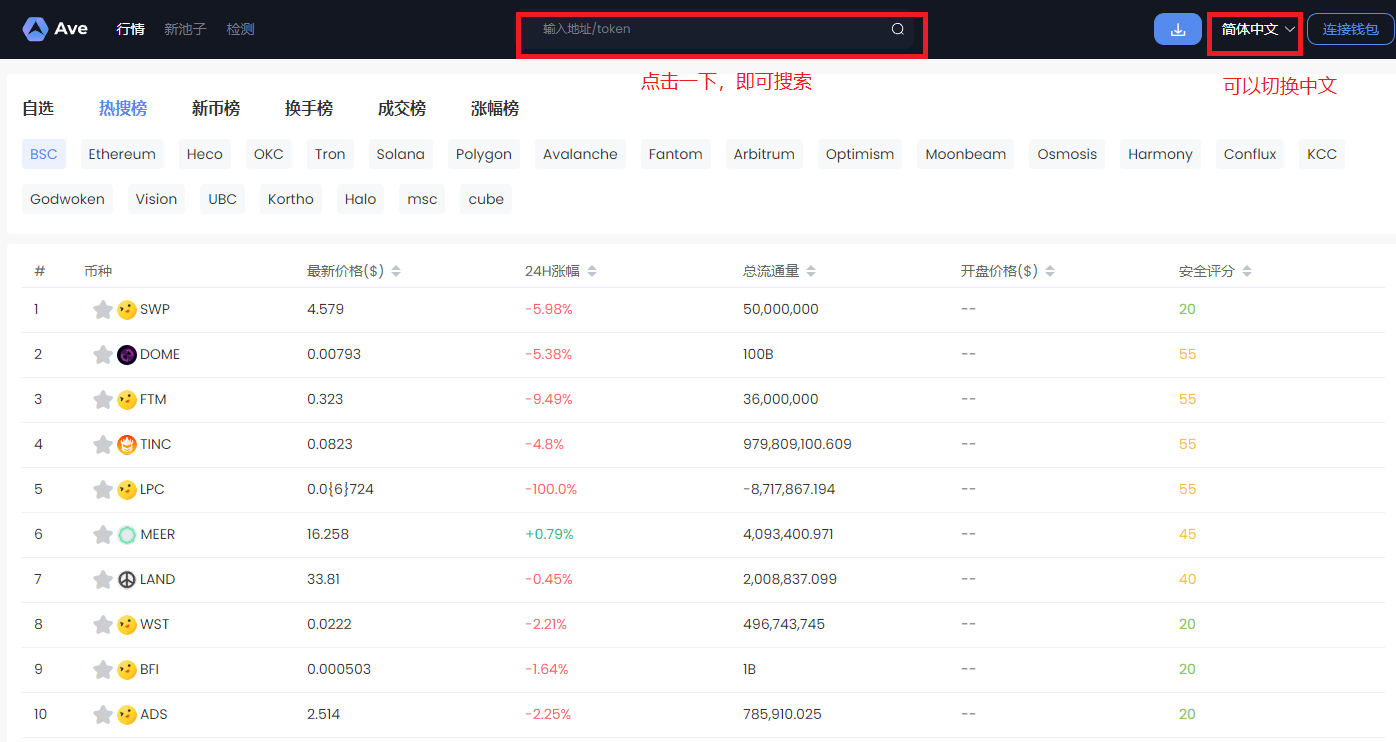Toggle the favorite star for FTM
The image size is (1396, 742).
click(x=103, y=400)
